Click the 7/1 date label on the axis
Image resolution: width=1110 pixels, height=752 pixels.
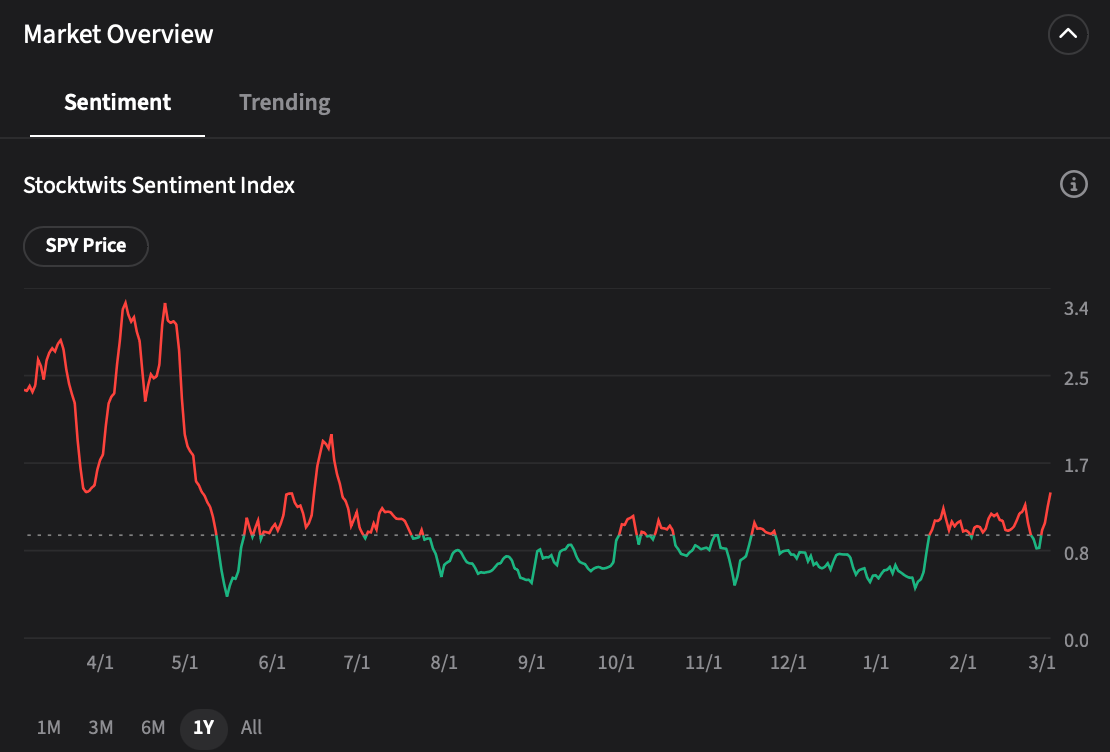(x=357, y=662)
